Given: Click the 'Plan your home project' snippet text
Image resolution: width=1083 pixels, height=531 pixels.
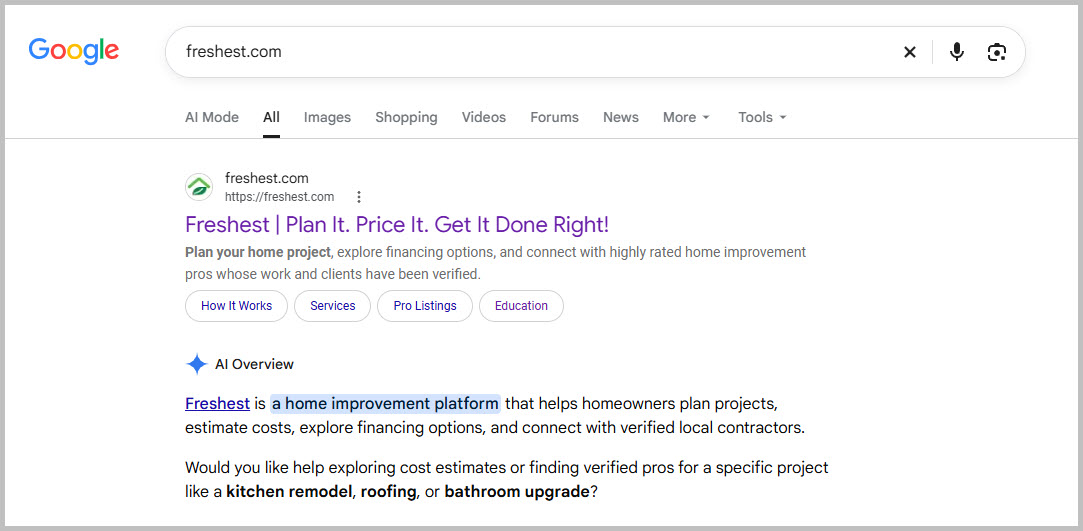Looking at the screenshot, I should 258,252.
